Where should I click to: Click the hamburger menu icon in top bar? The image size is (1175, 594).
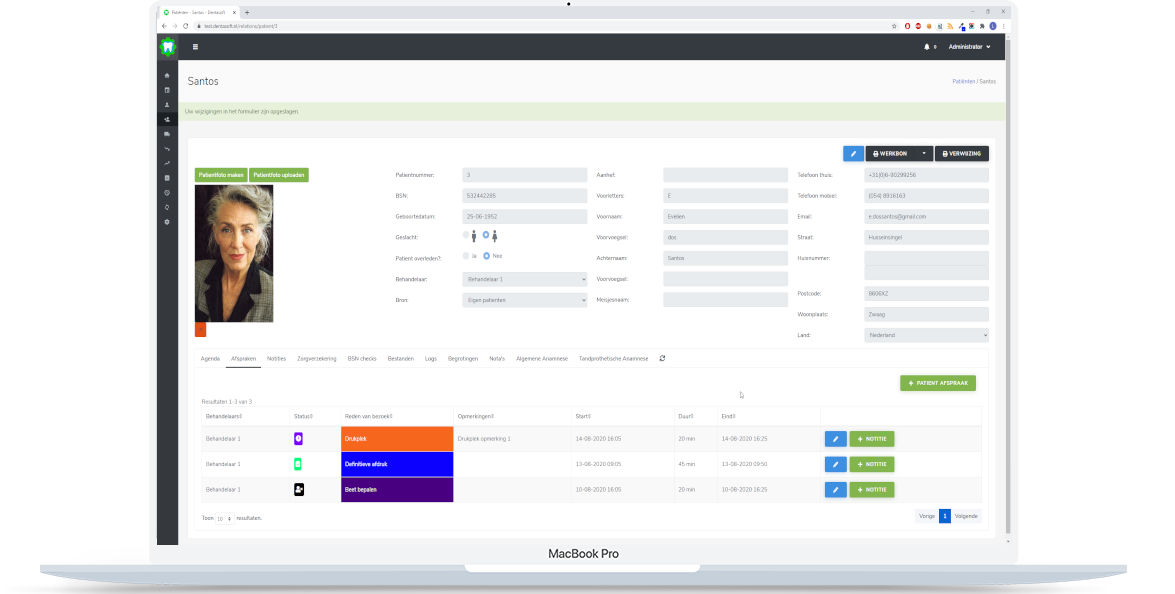[195, 47]
